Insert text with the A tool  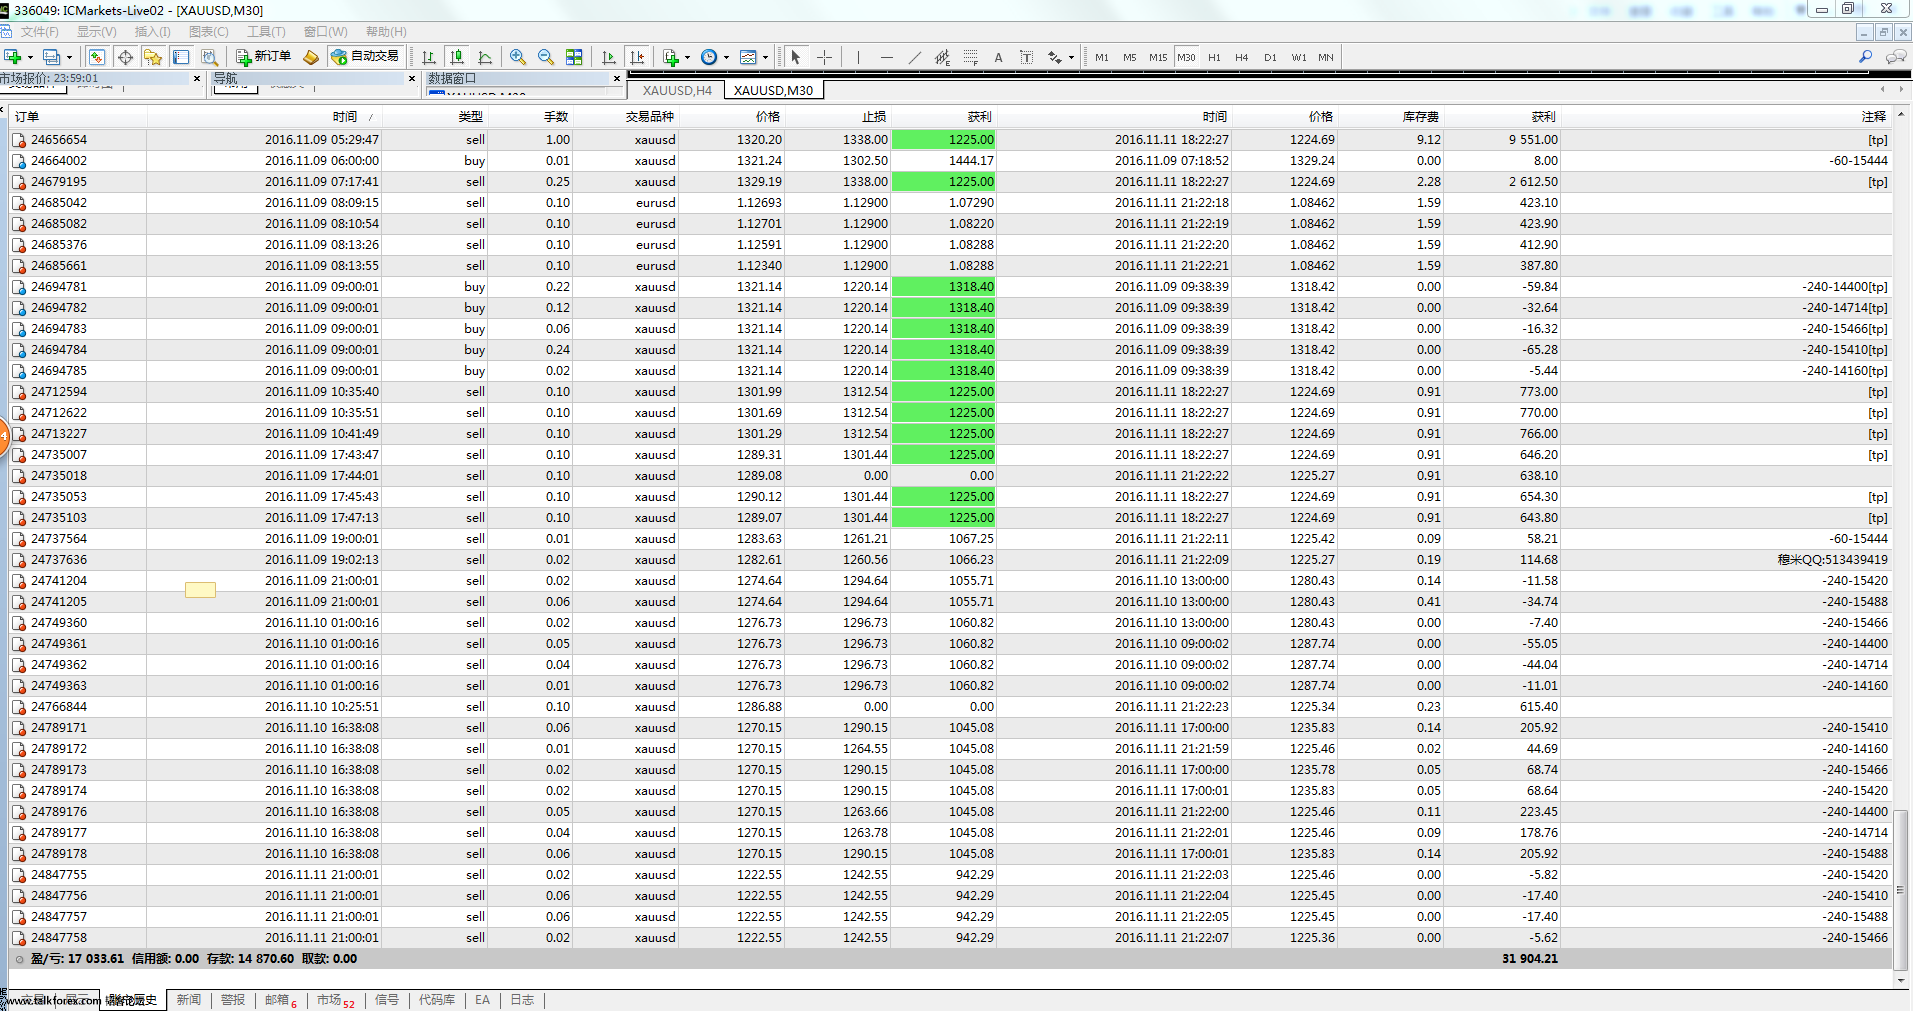click(998, 57)
